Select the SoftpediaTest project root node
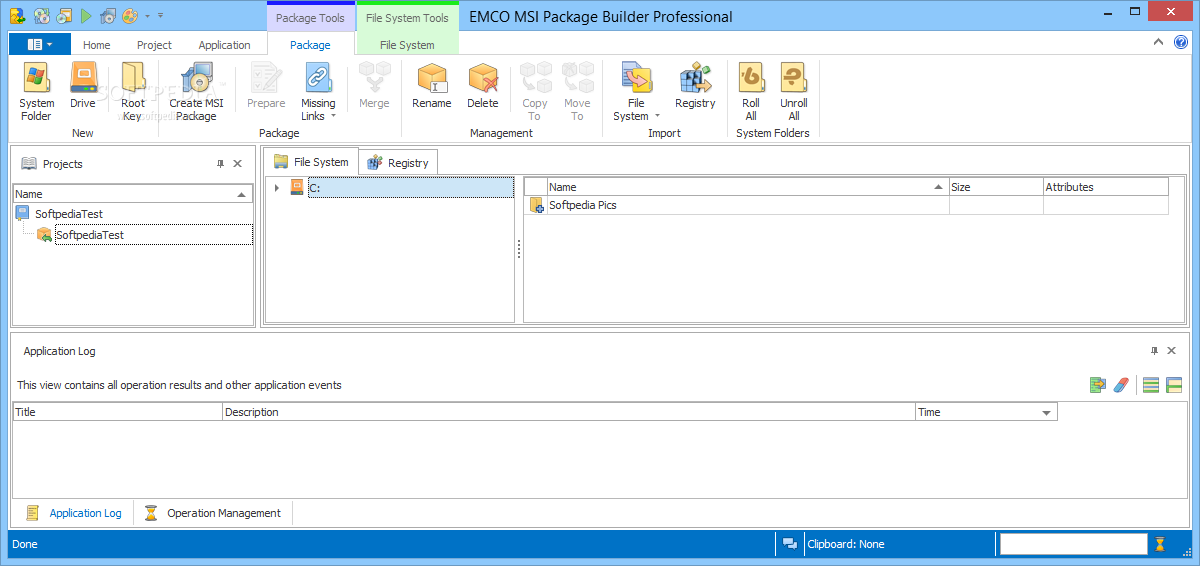 [69, 214]
